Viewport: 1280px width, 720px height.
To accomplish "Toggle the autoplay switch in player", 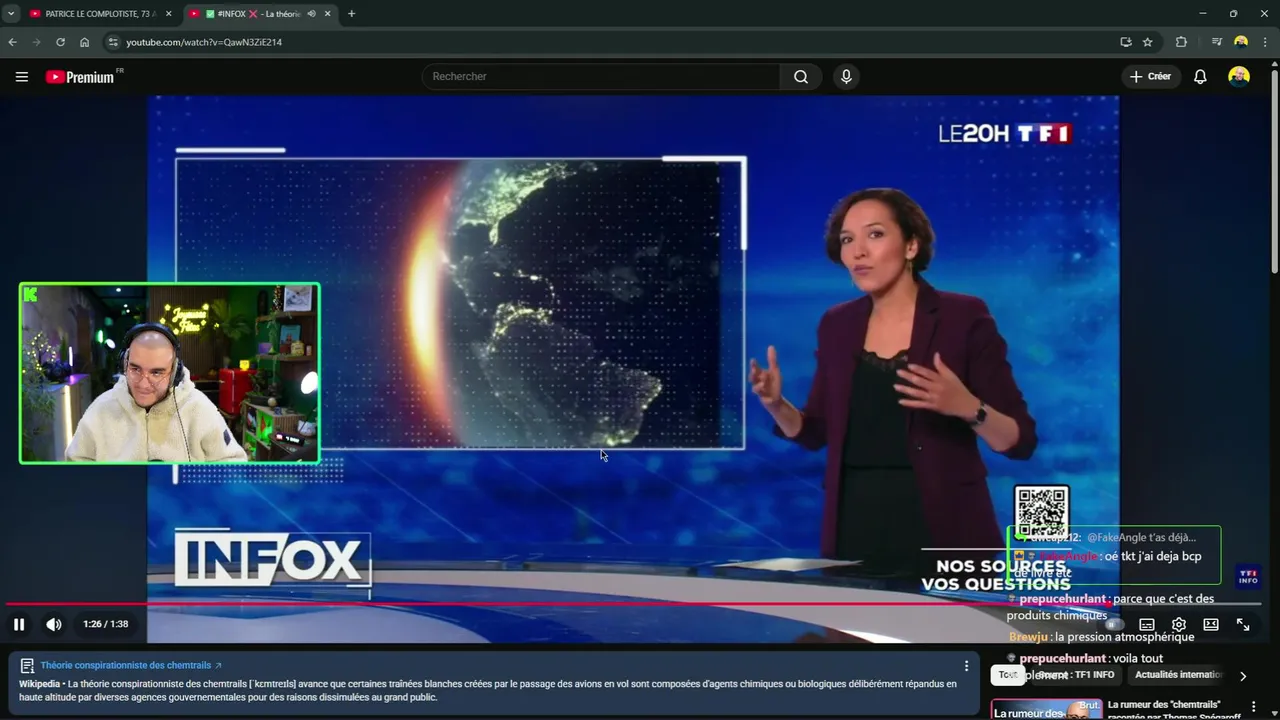I will point(1113,624).
